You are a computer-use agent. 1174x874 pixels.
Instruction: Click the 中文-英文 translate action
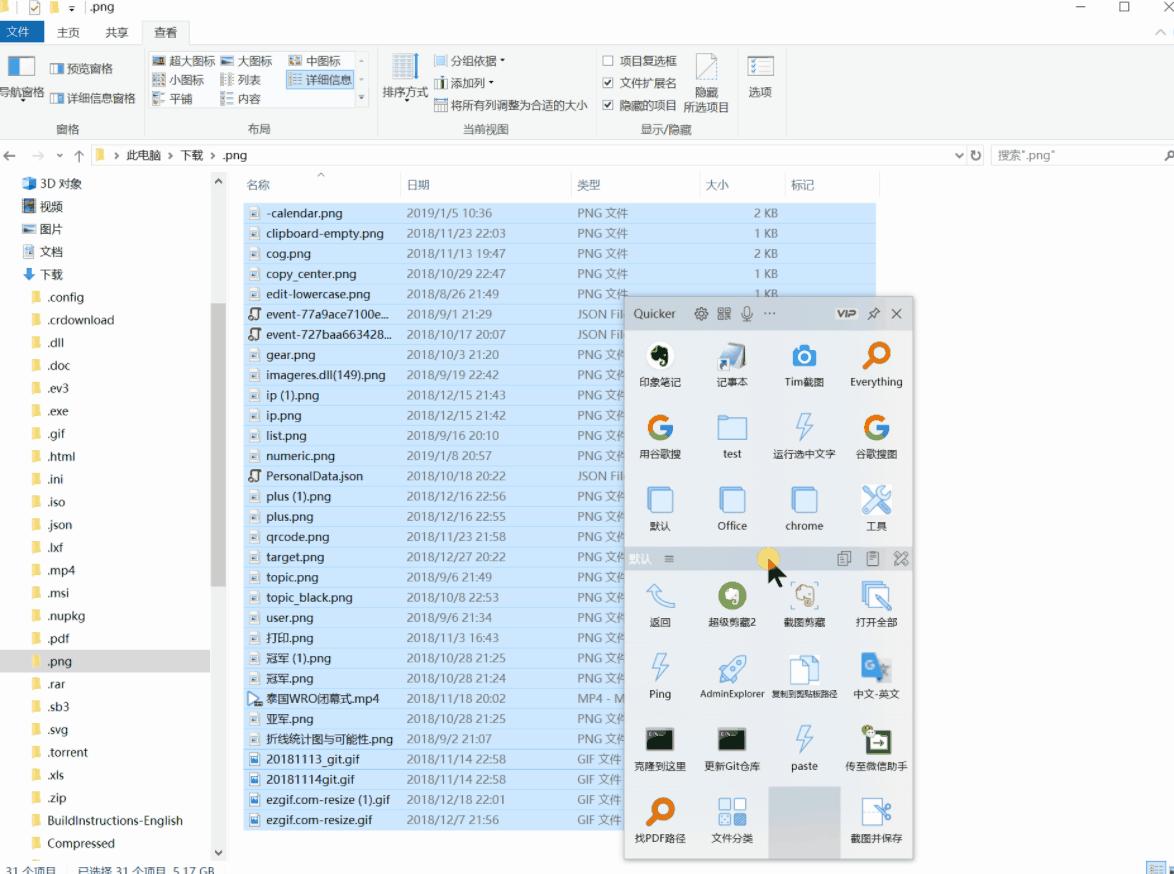click(875, 676)
